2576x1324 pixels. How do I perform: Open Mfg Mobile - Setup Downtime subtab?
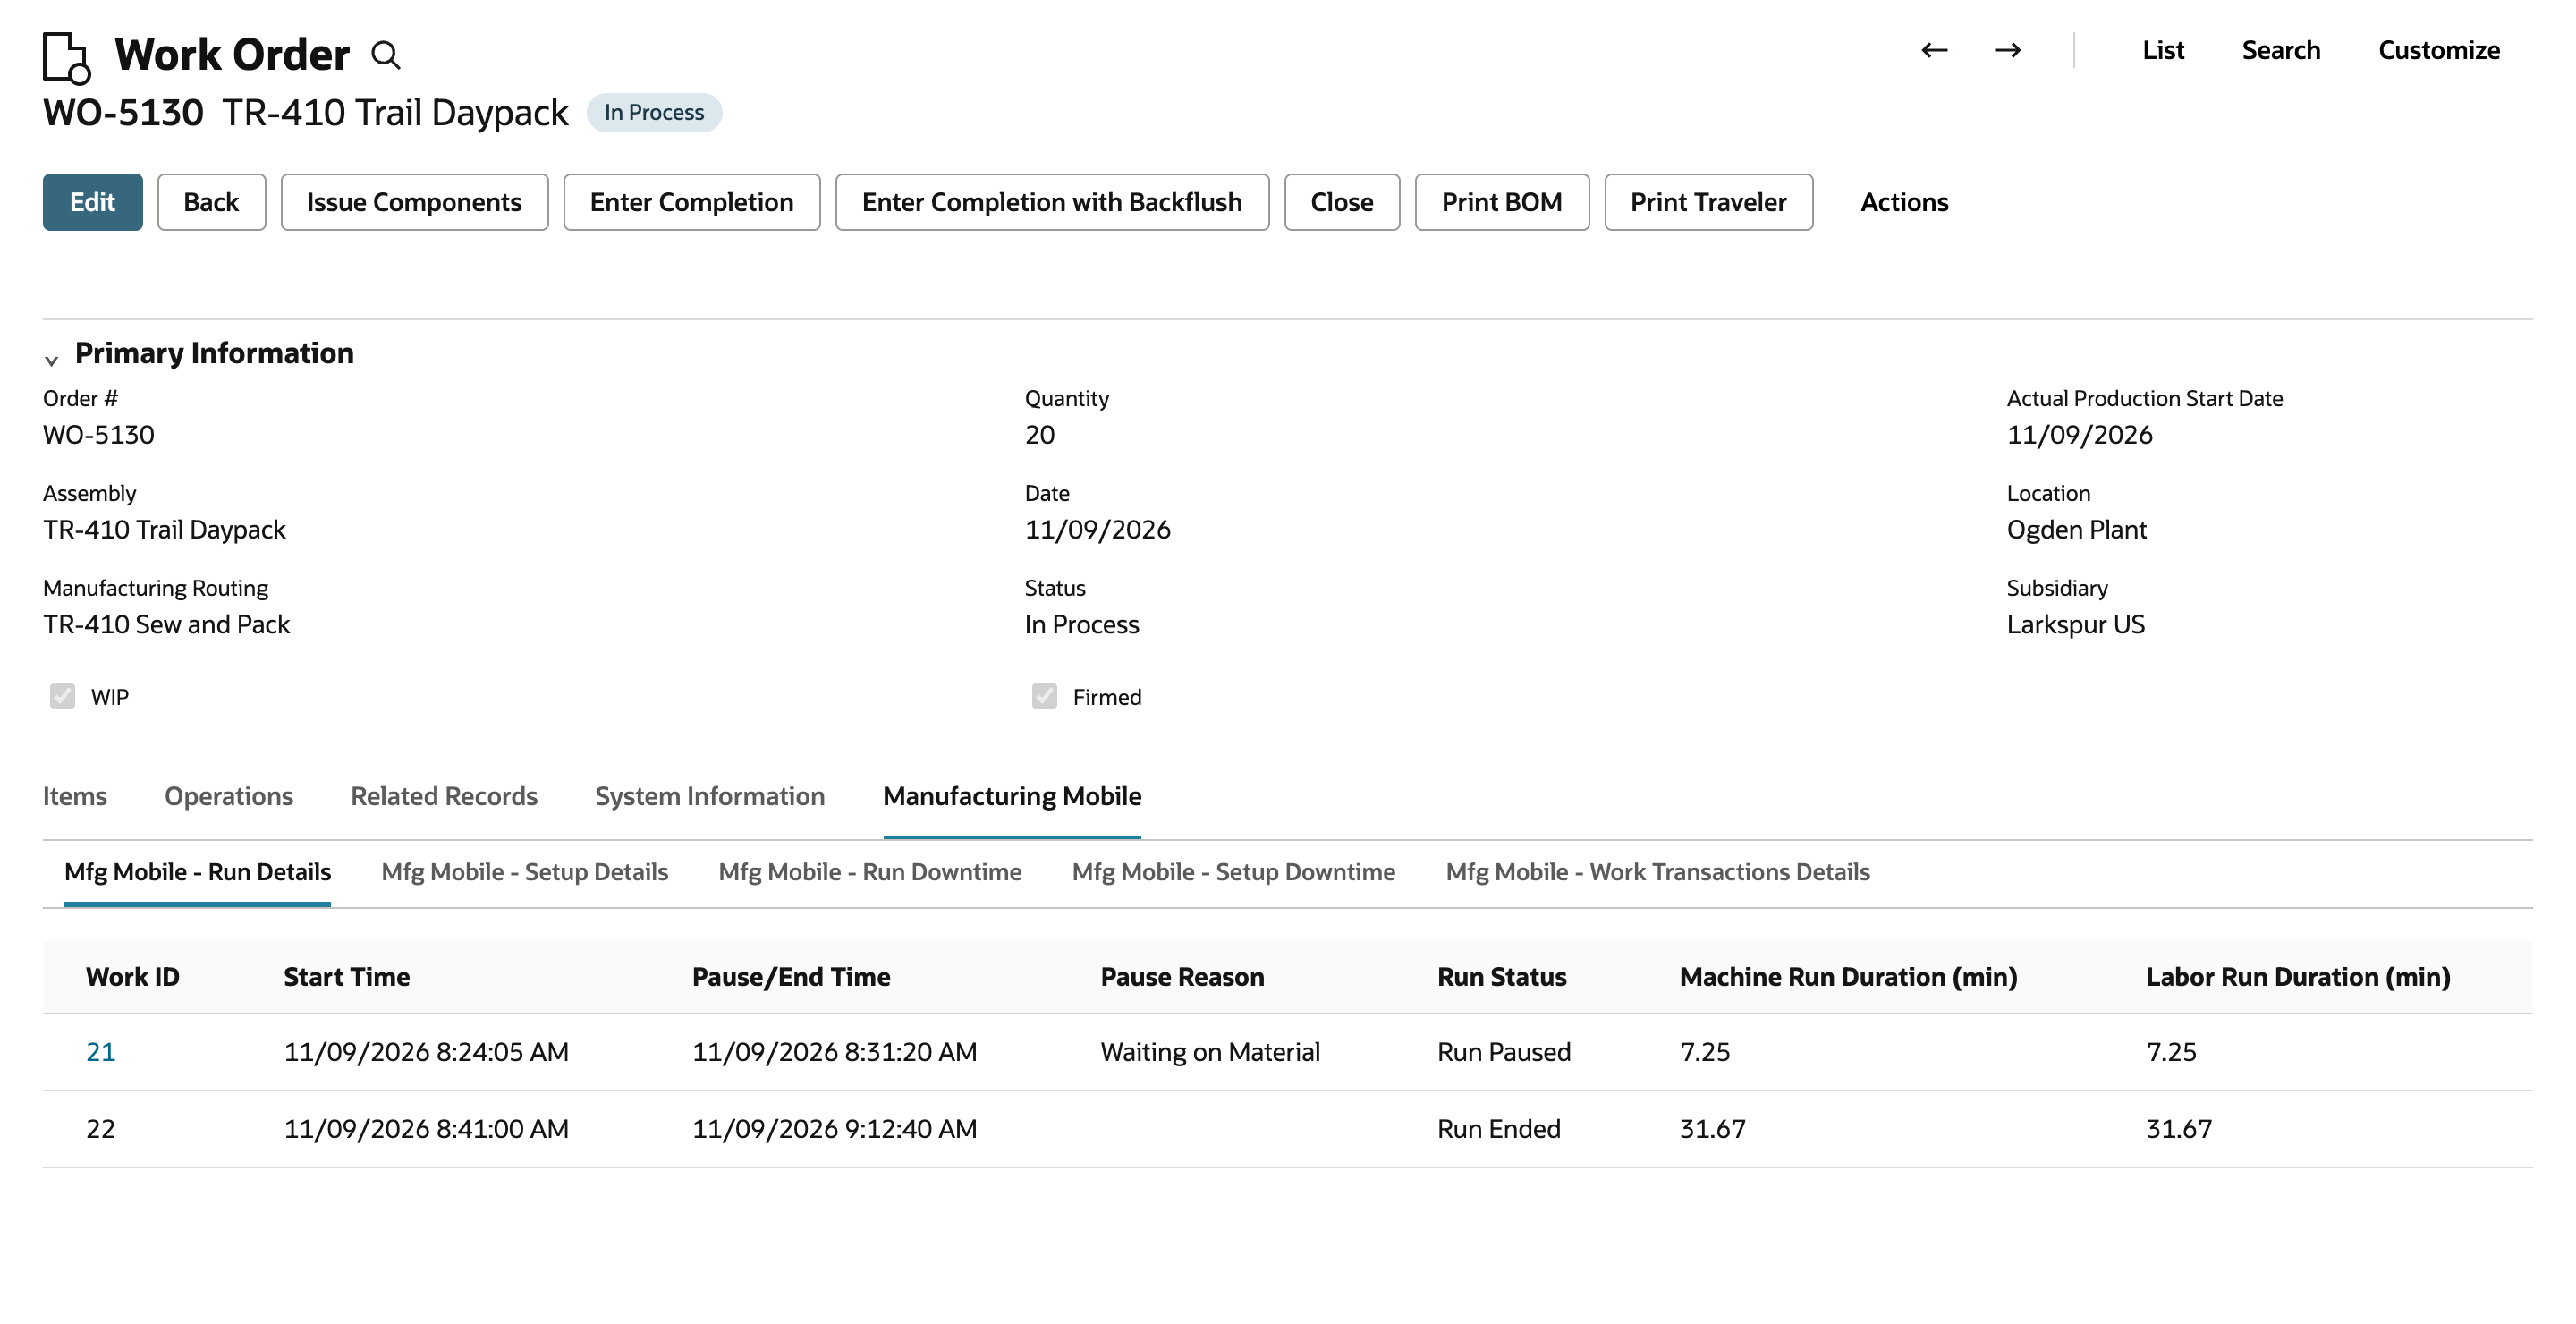[1233, 872]
